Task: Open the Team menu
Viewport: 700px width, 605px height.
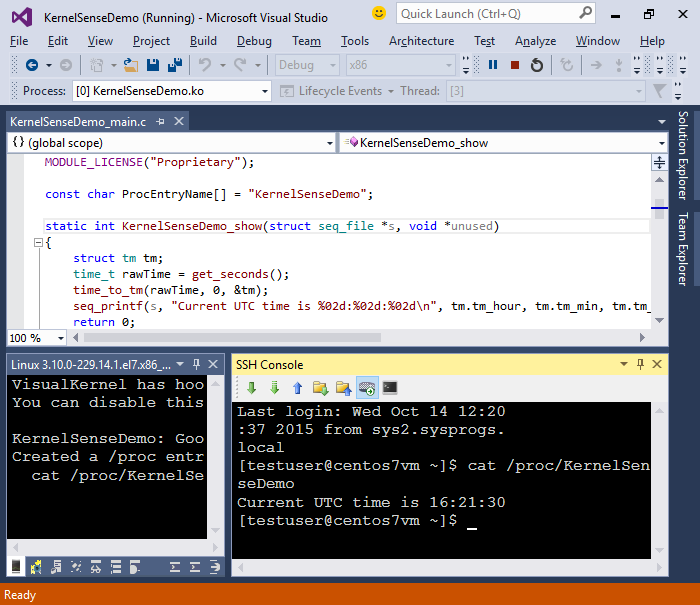Action: click(306, 41)
